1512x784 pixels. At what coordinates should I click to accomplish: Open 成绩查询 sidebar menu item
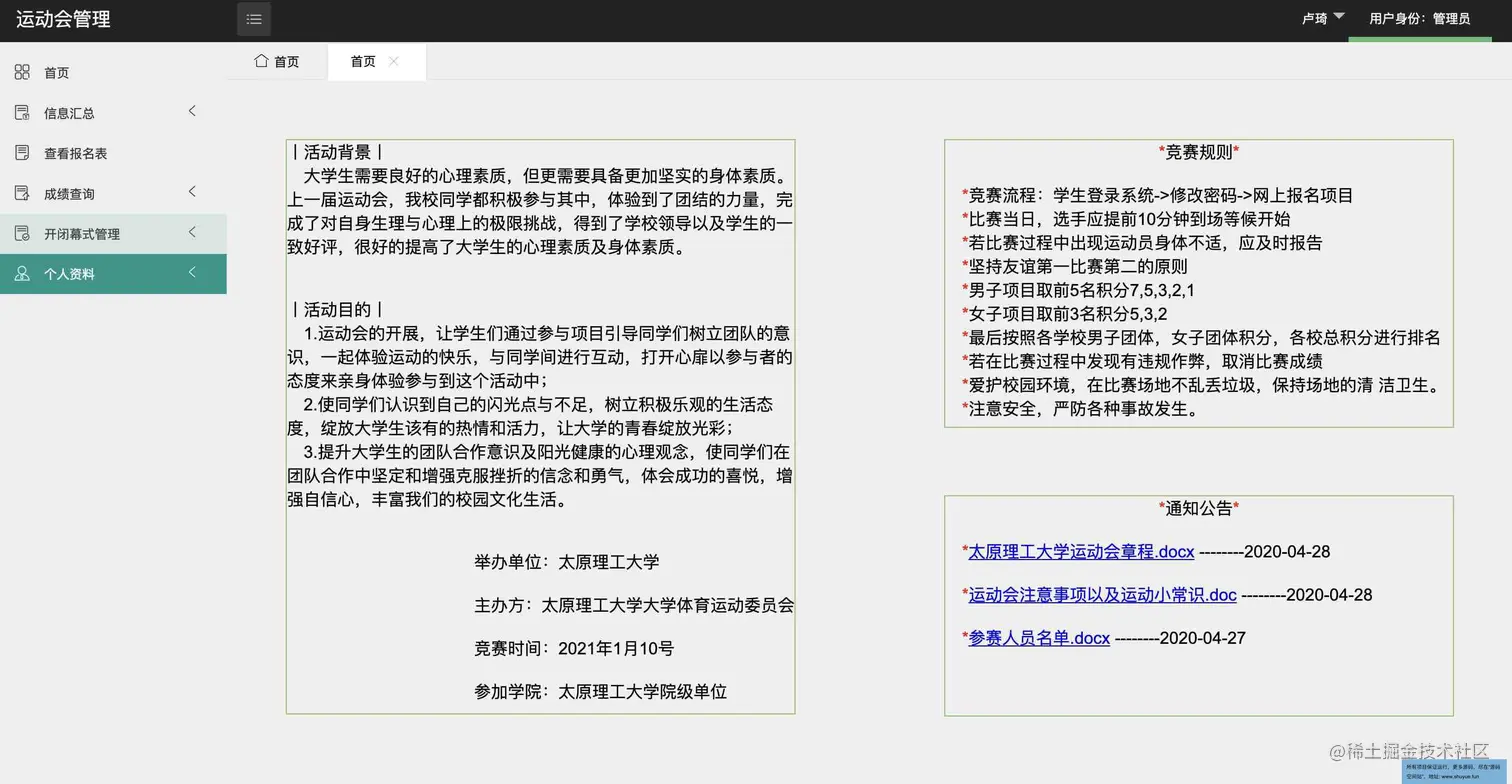pyautogui.click(x=113, y=193)
